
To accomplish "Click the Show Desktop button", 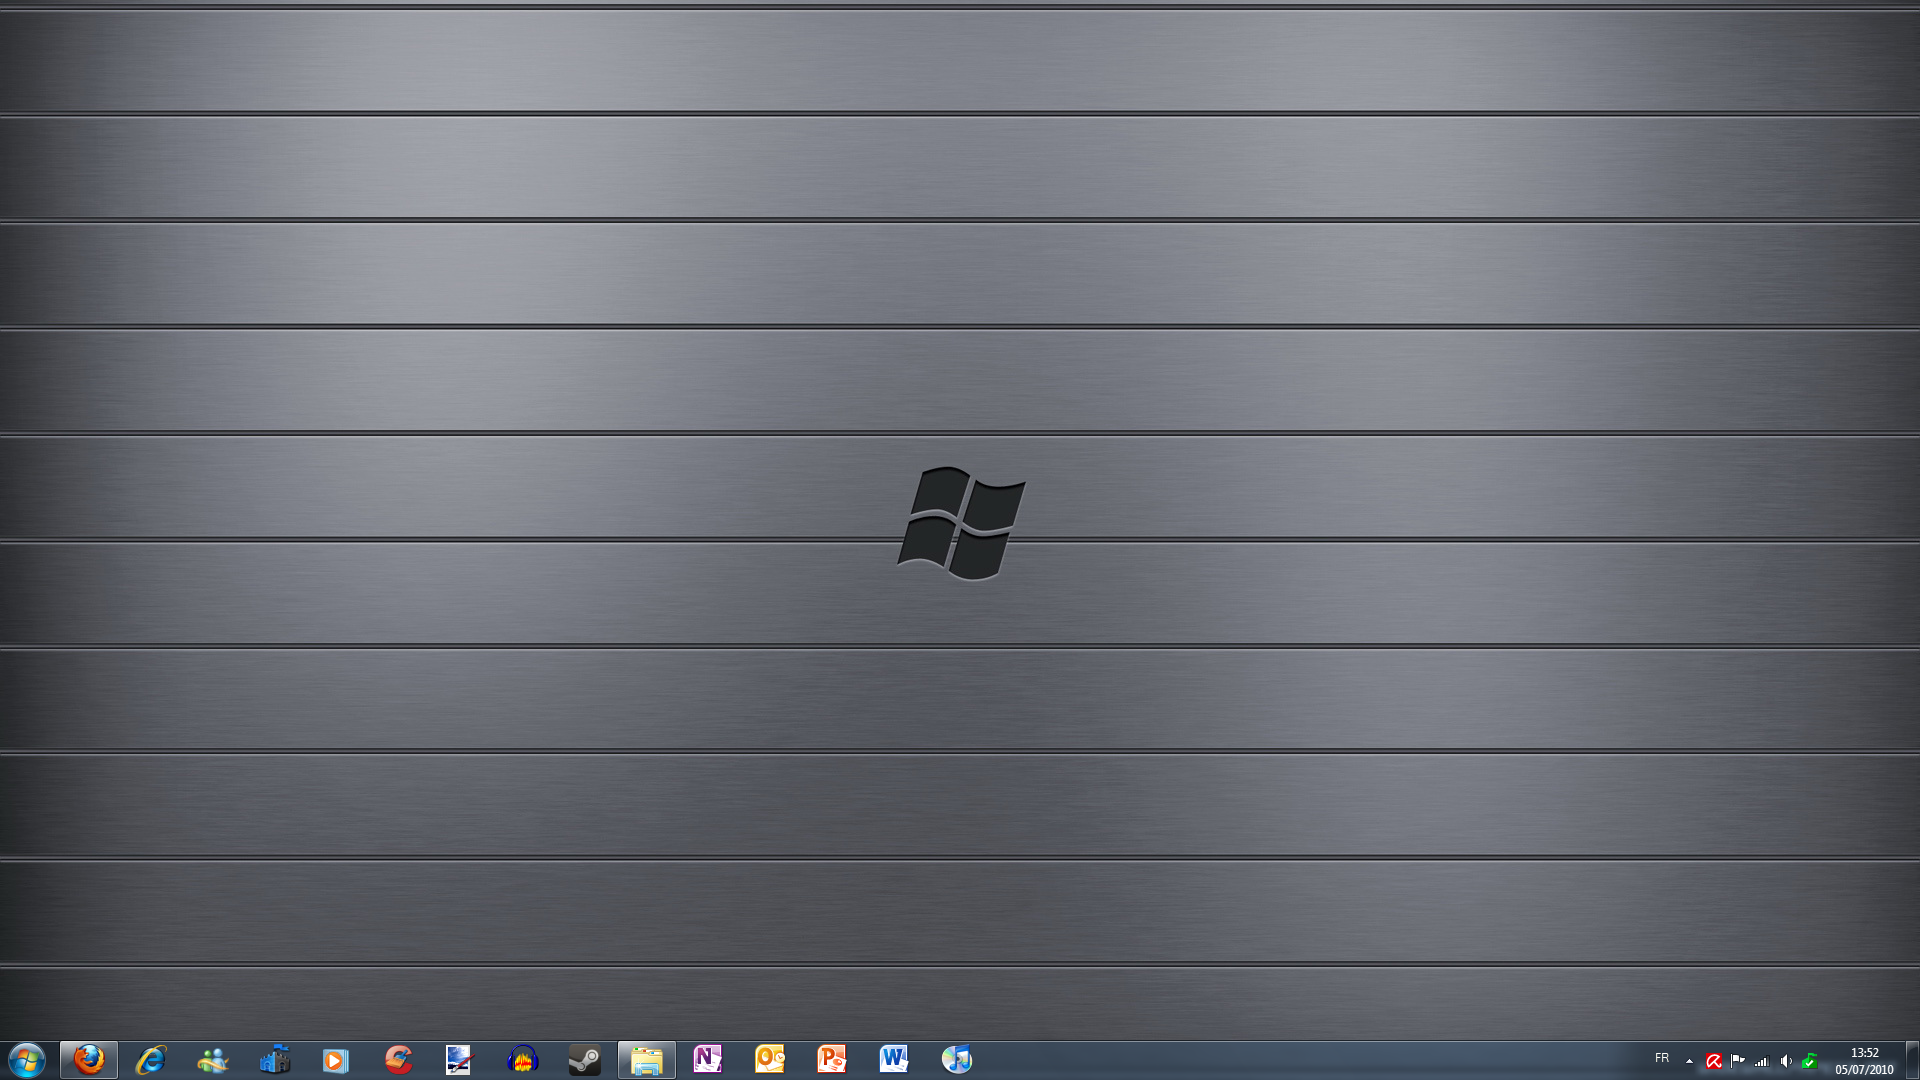I will click(x=1912, y=1060).
